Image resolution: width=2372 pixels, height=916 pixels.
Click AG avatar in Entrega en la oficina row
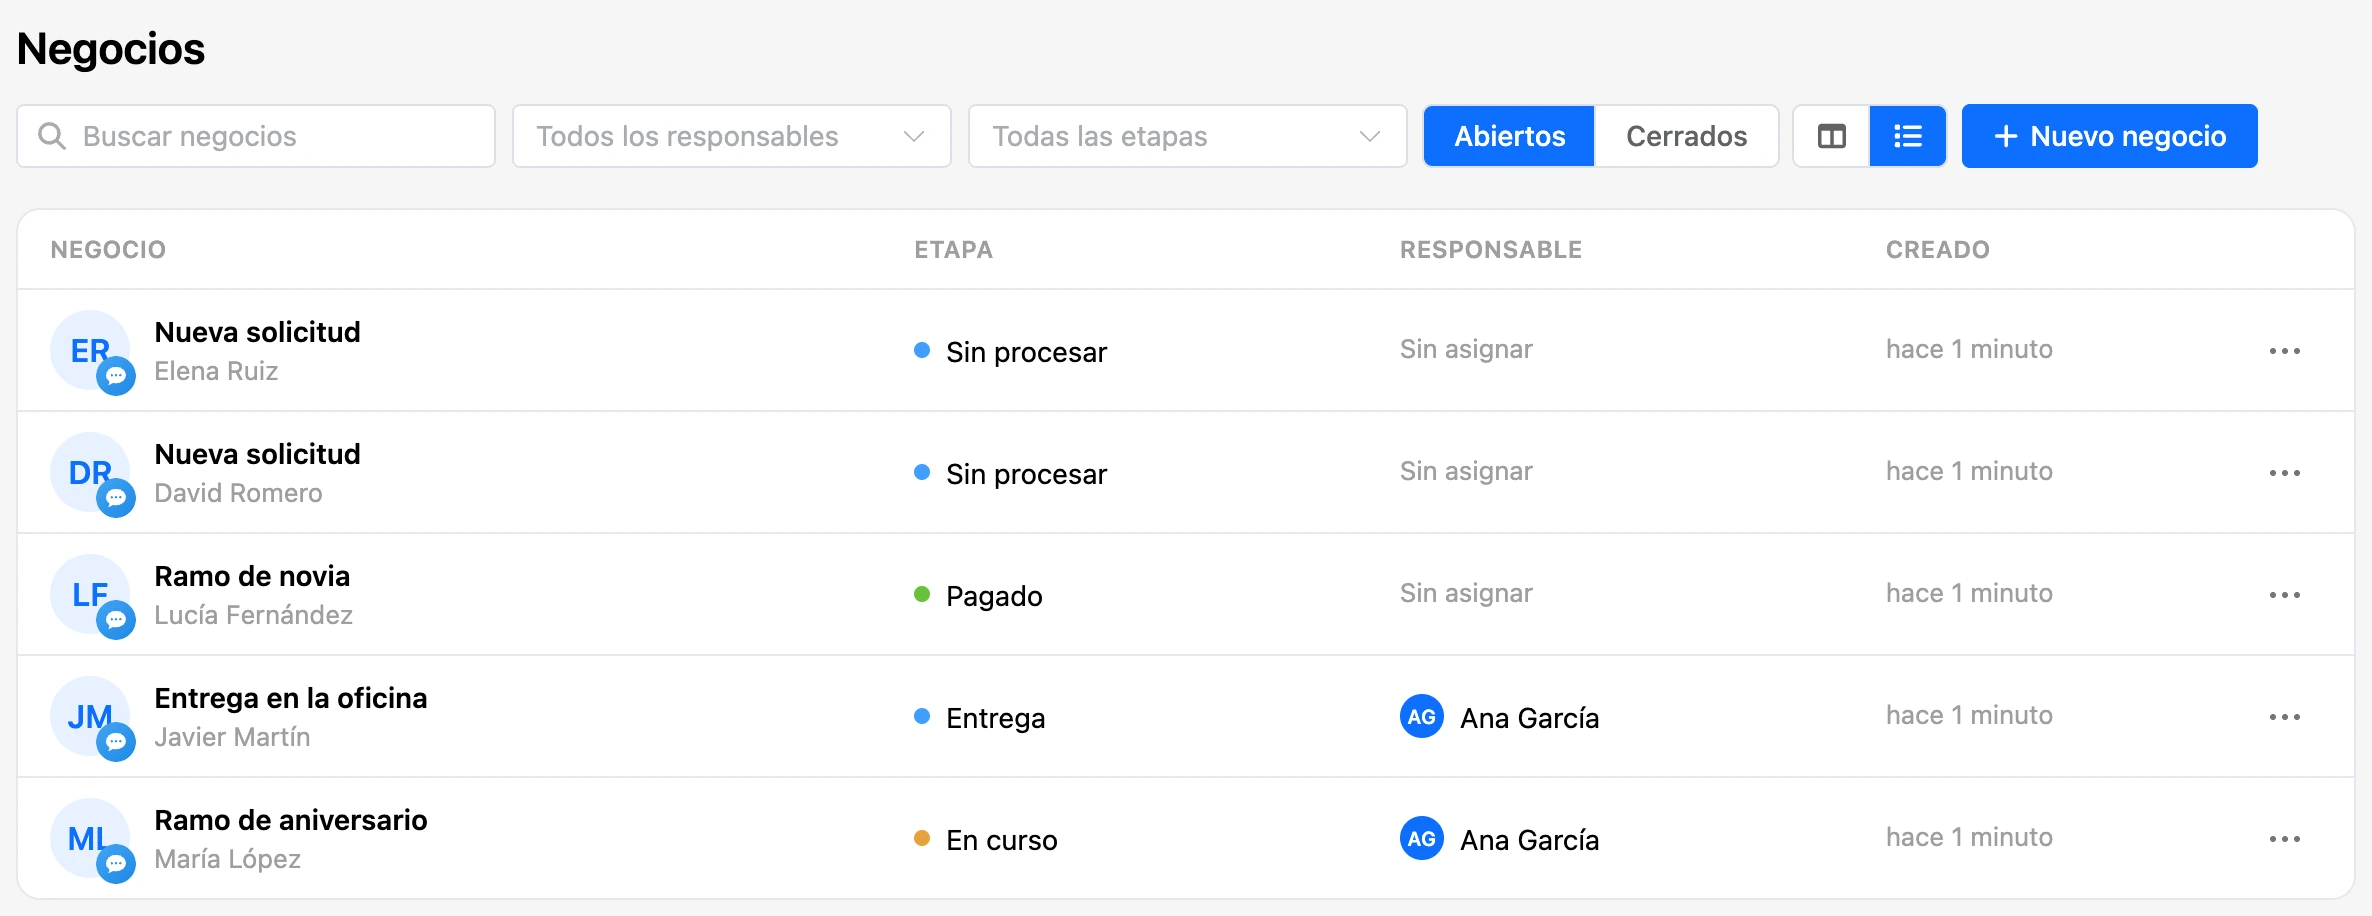coord(1421,716)
